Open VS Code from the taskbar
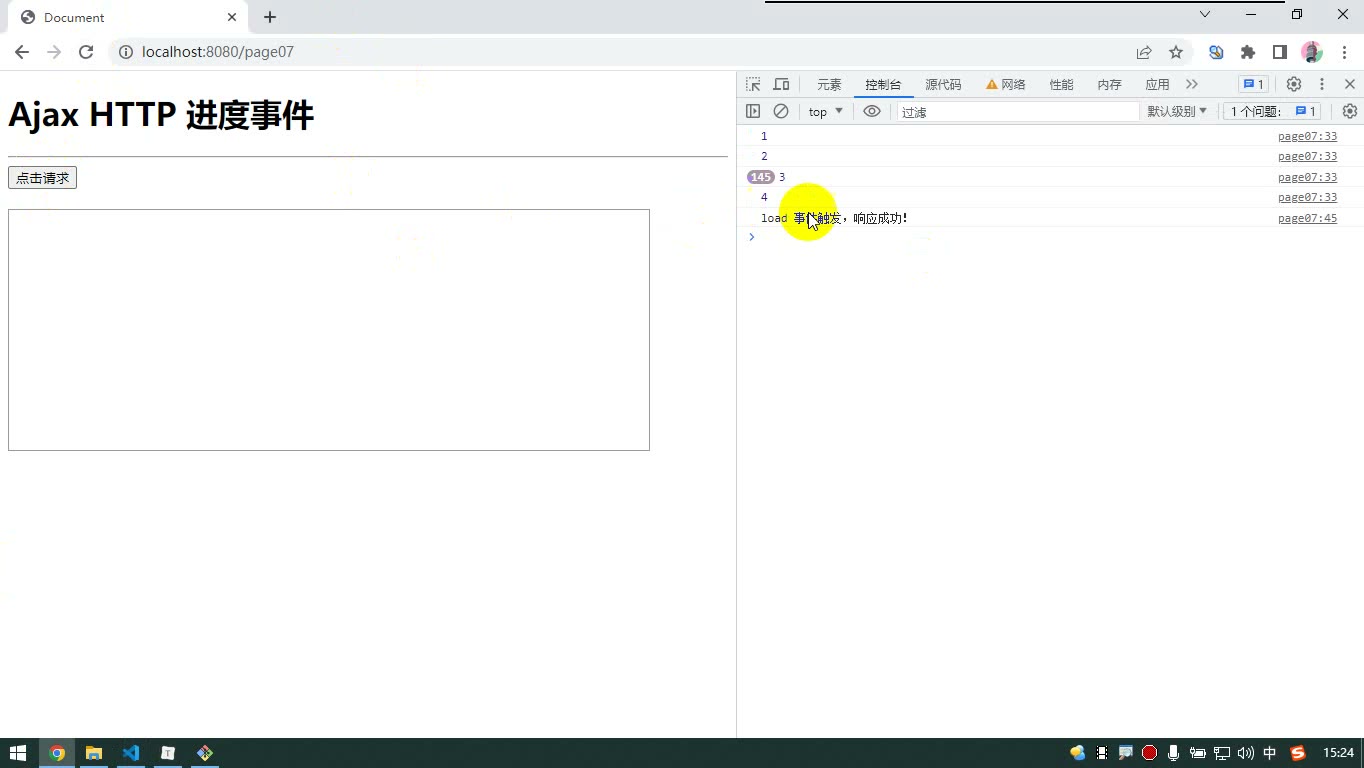 coord(130,753)
